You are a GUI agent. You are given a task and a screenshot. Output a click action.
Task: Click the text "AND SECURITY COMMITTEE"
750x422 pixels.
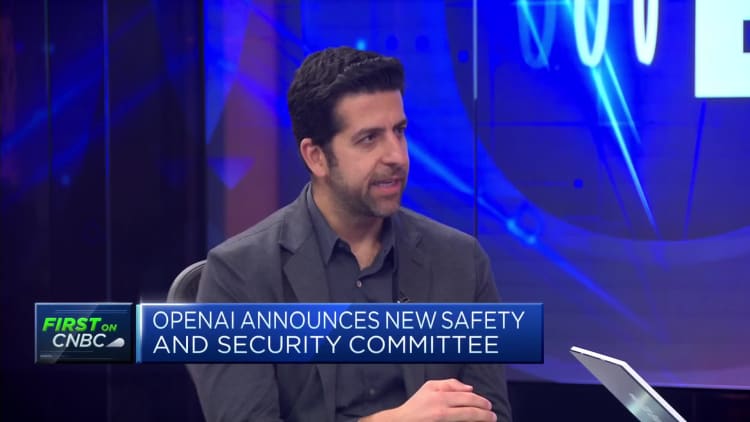pos(326,345)
